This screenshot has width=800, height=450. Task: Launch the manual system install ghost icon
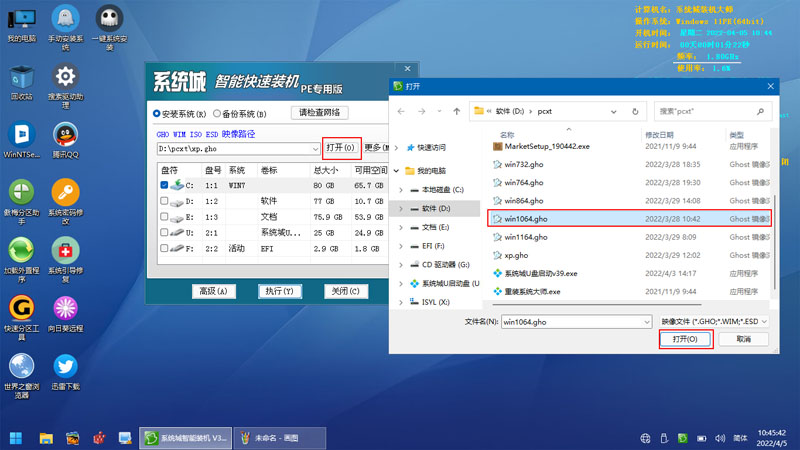pyautogui.click(x=65, y=27)
